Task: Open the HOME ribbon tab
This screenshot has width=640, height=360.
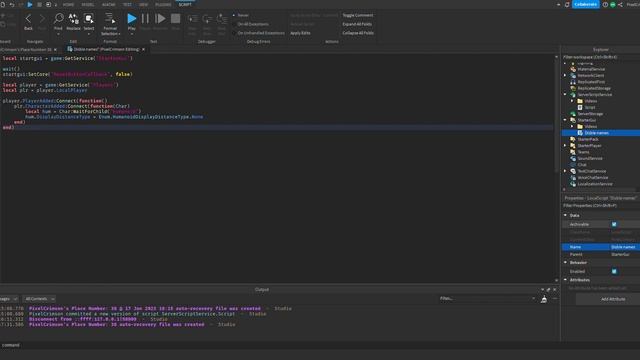Action: point(68,4)
